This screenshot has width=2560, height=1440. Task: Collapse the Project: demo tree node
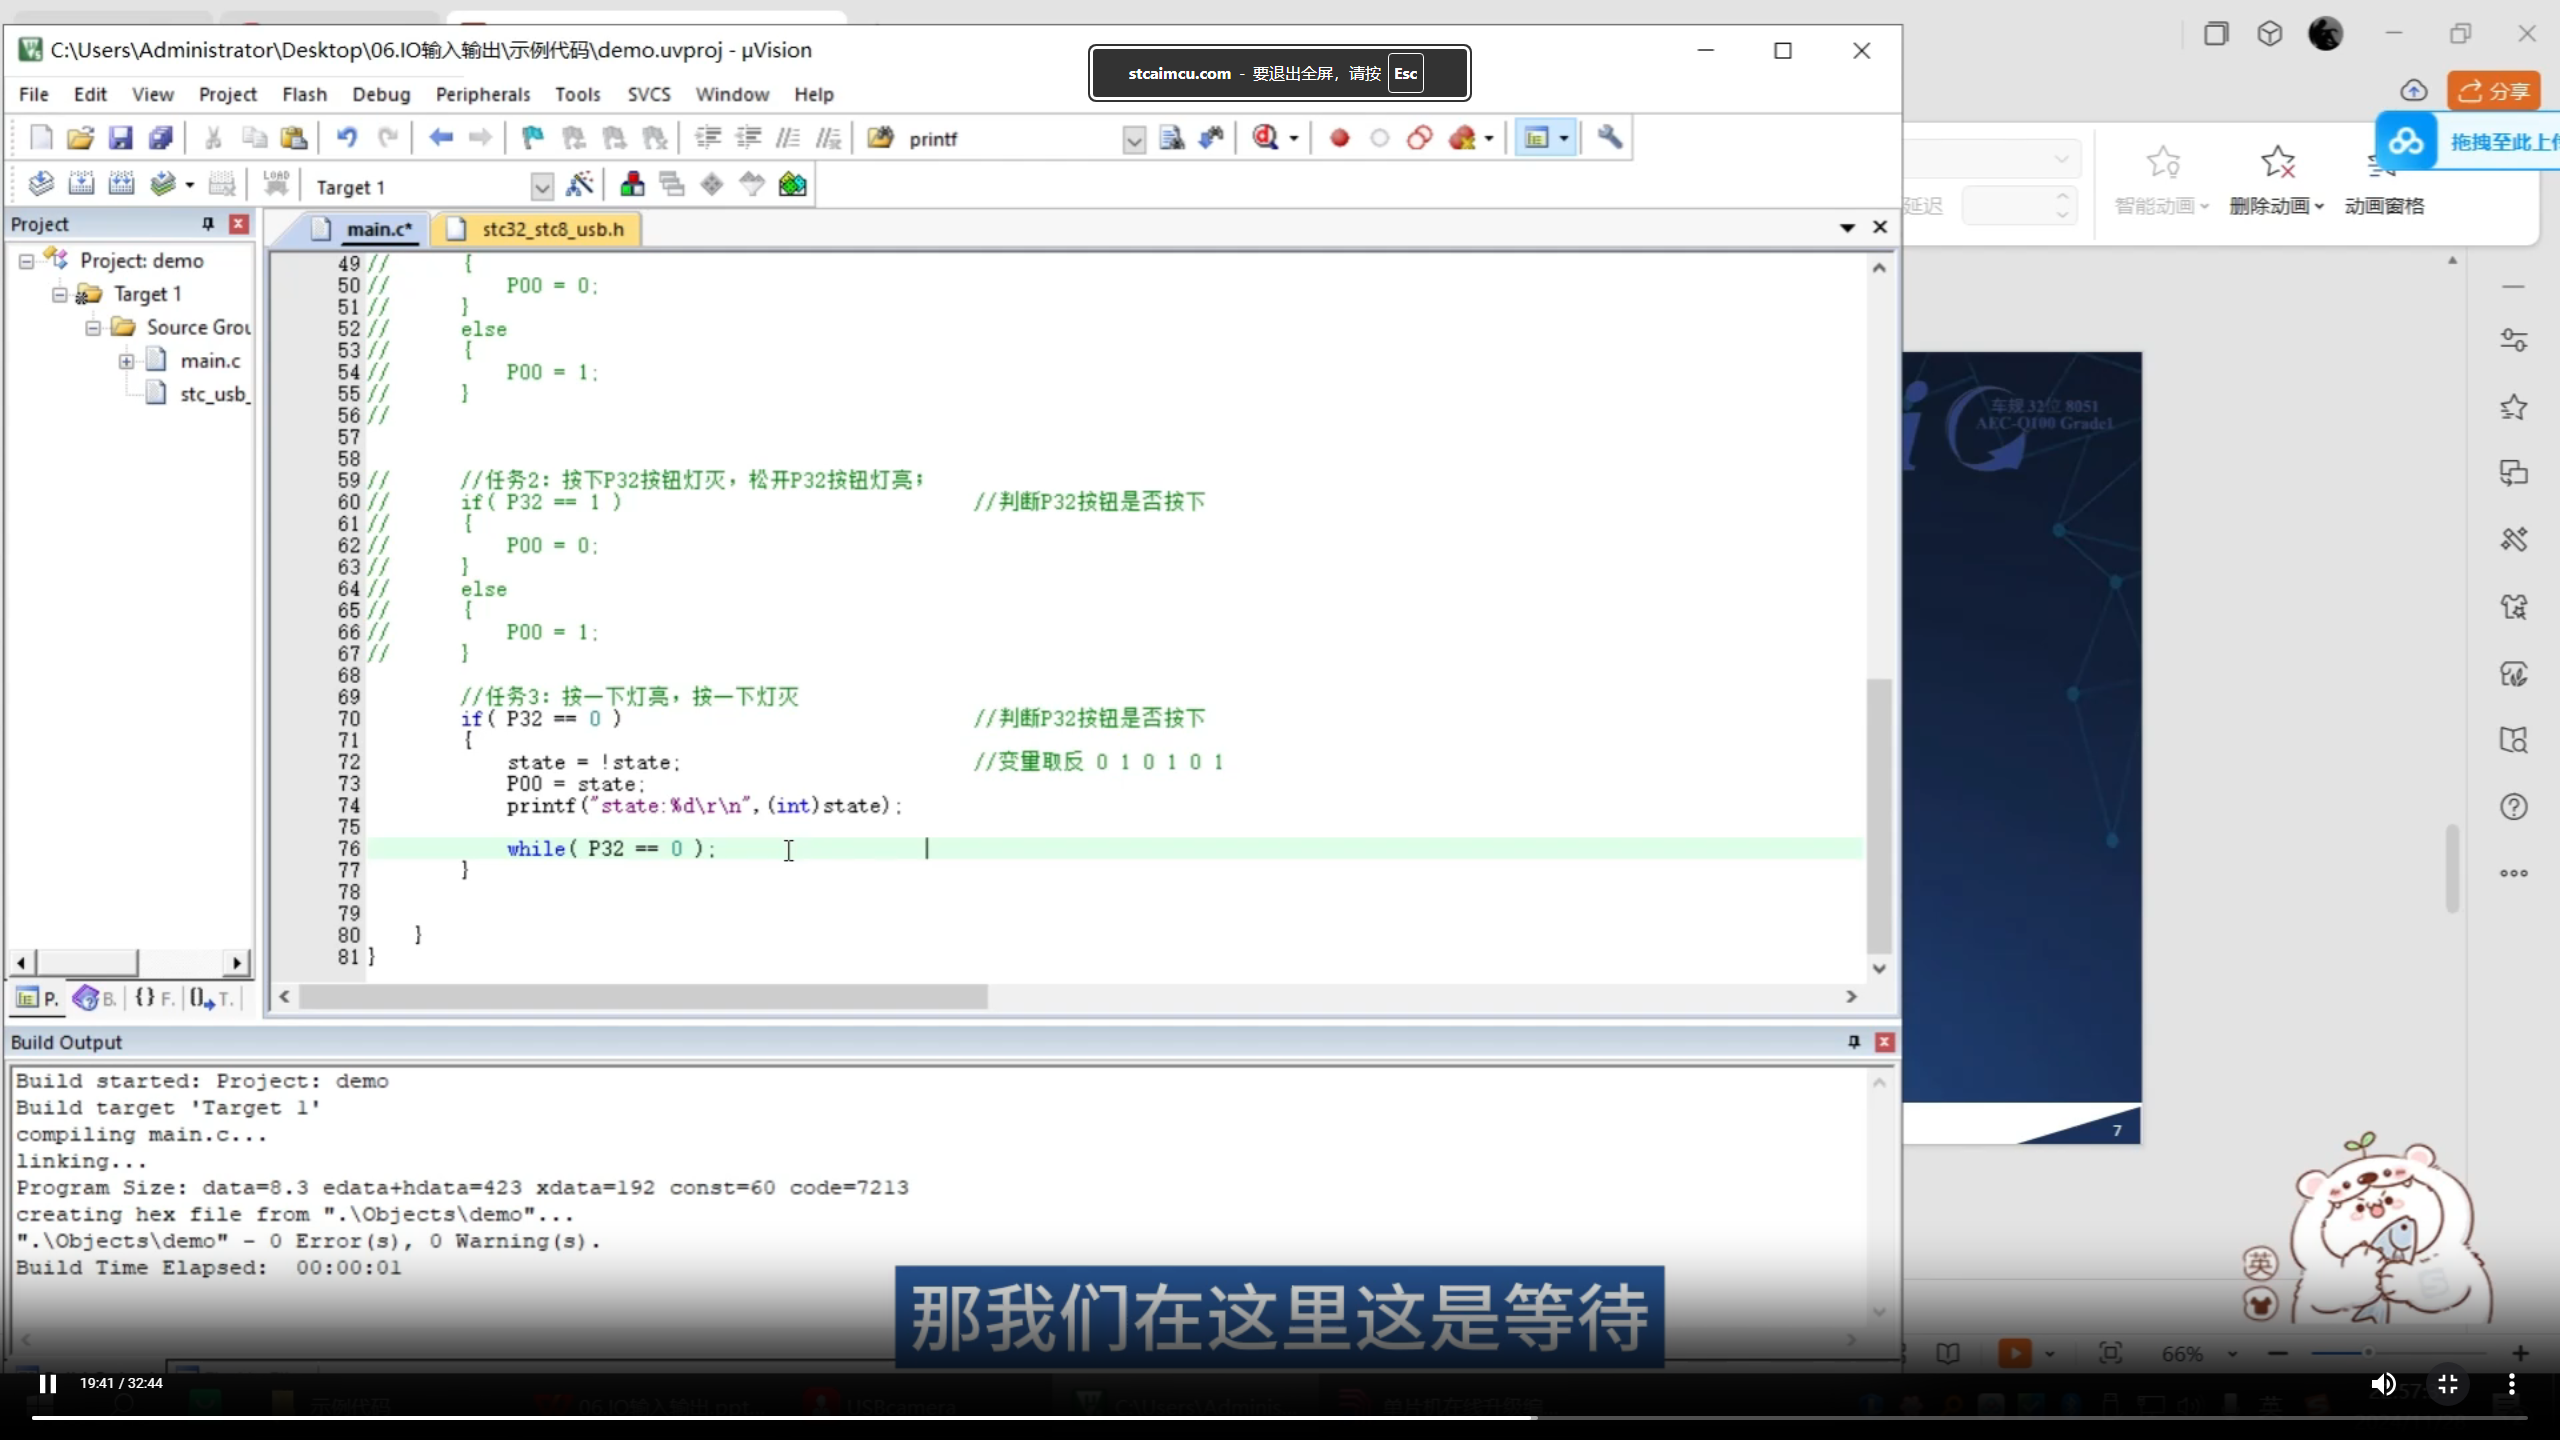pos(27,261)
